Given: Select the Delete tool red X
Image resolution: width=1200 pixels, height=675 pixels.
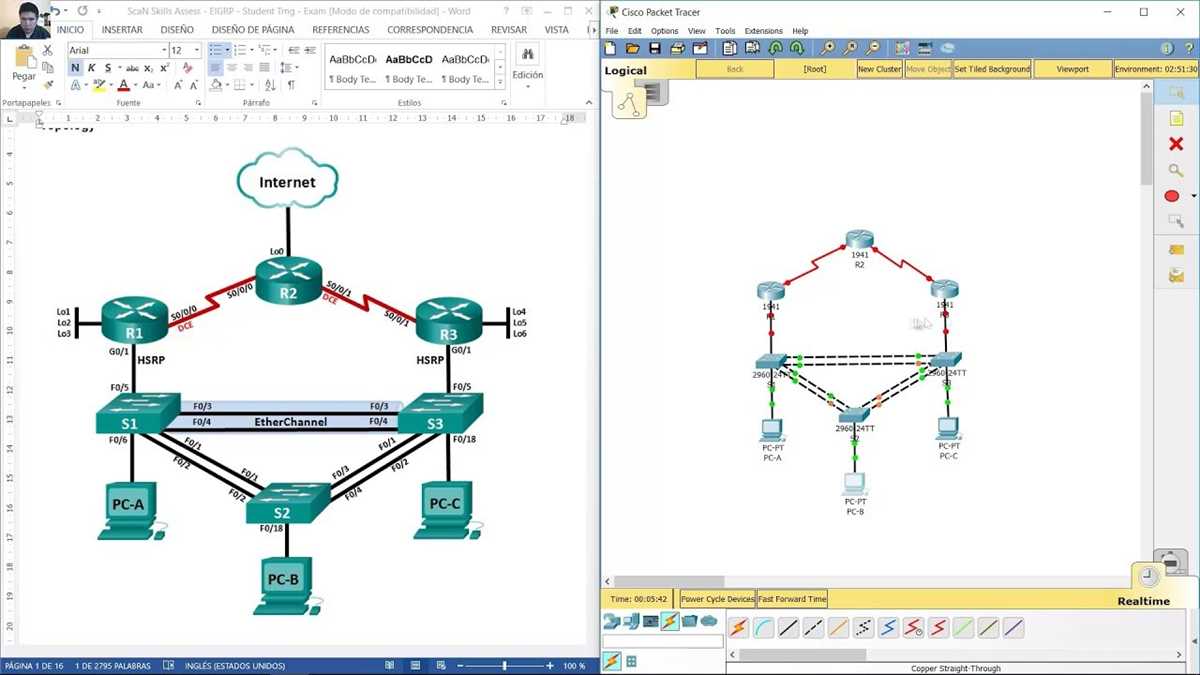Looking at the screenshot, I should (x=1176, y=144).
